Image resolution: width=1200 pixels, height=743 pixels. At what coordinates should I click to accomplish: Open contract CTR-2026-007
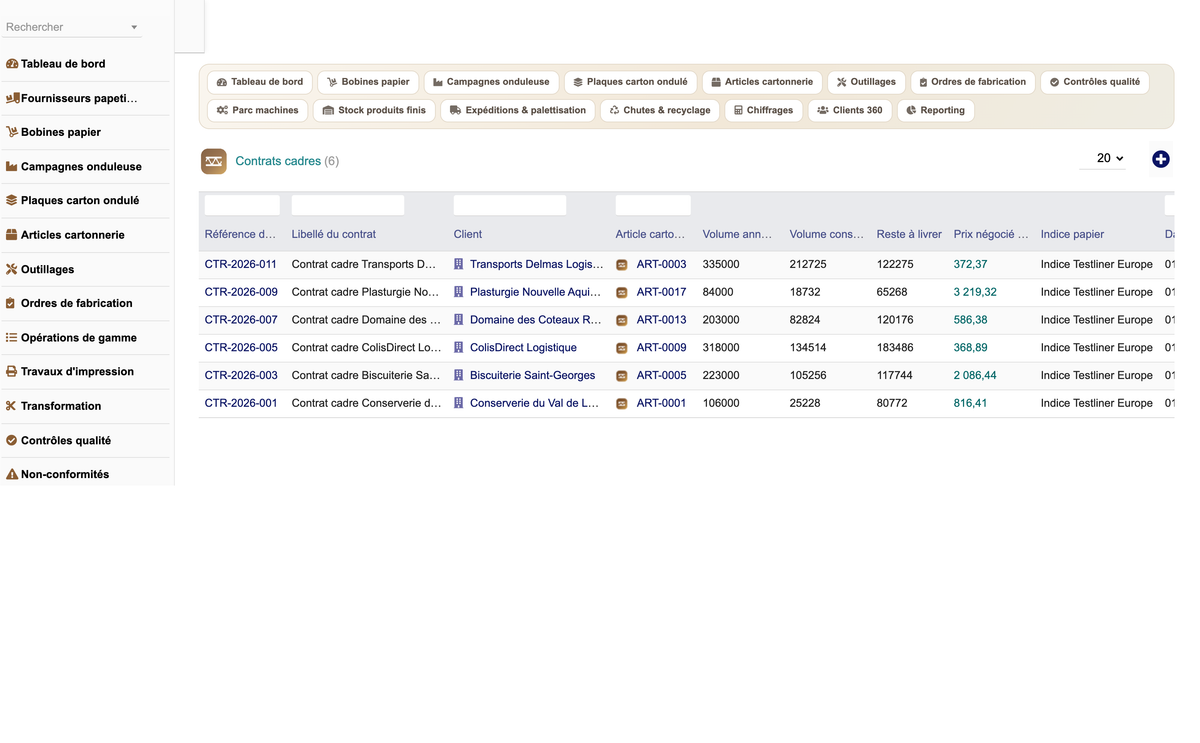(x=241, y=320)
